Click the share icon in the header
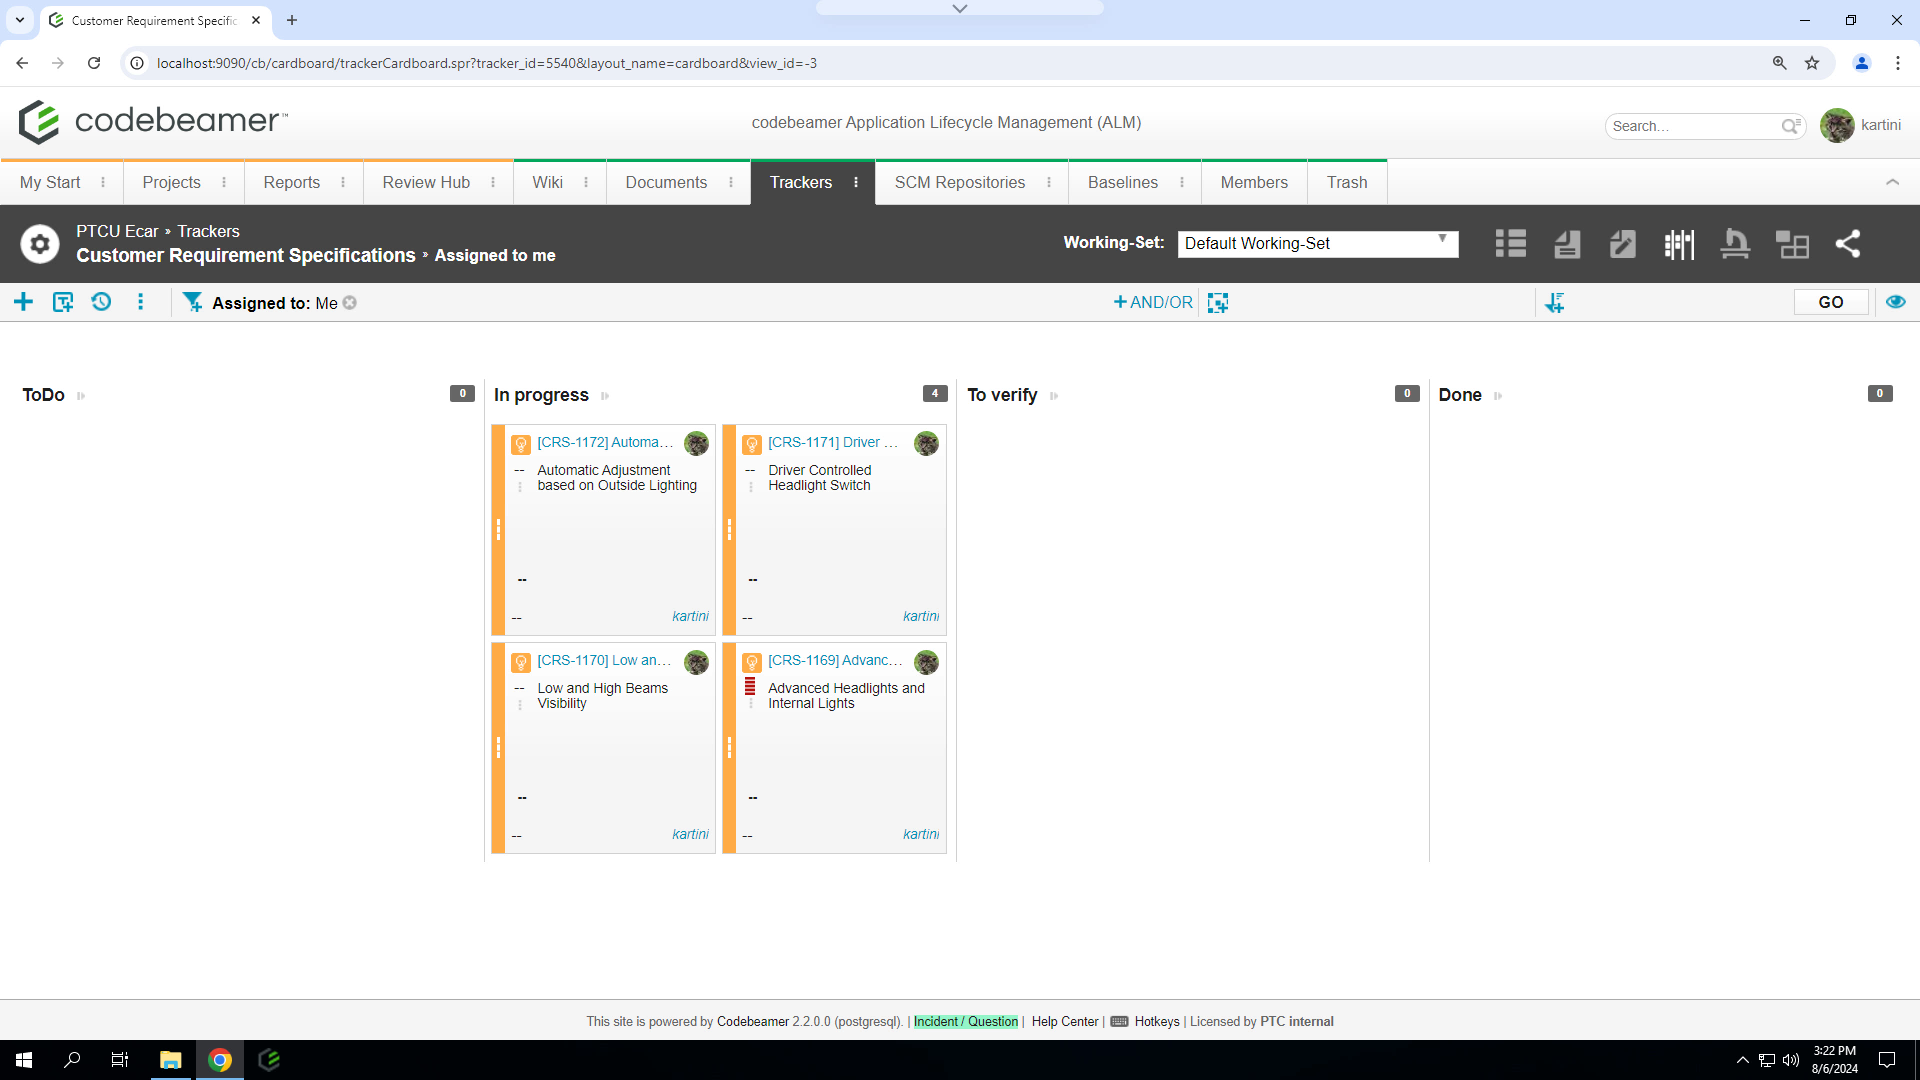The image size is (1920, 1080). pyautogui.click(x=1848, y=243)
